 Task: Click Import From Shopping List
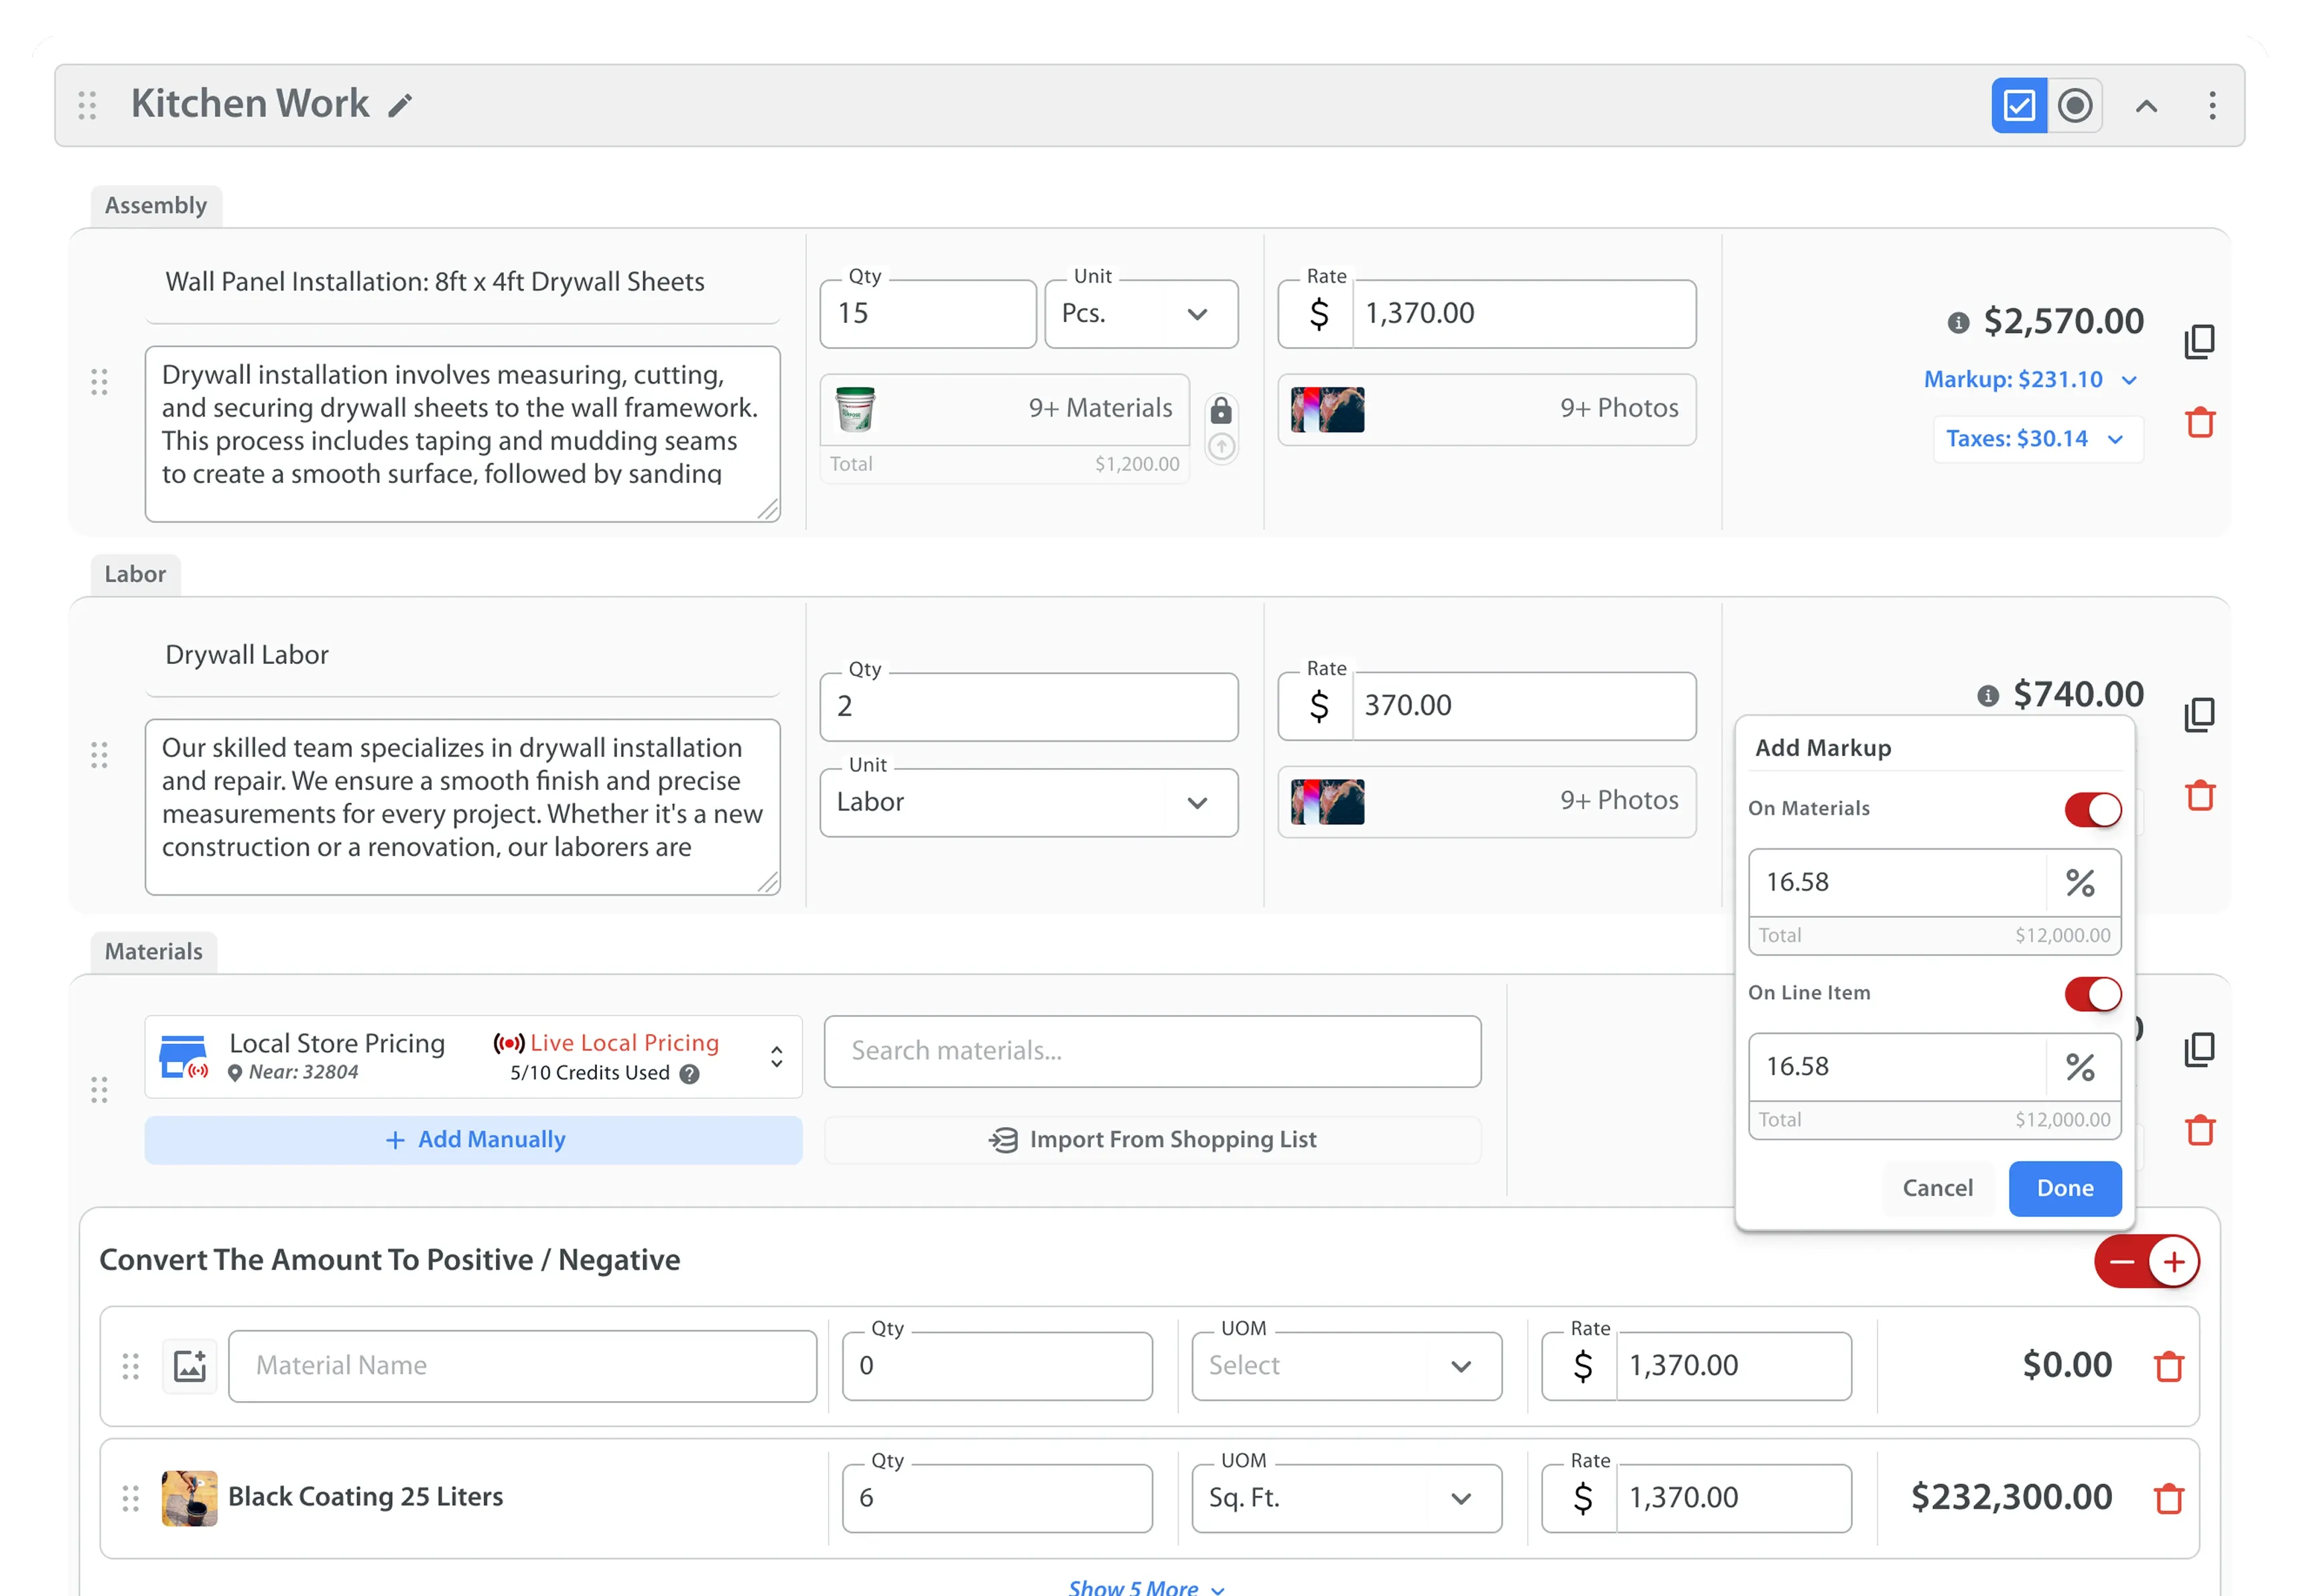pyautogui.click(x=1152, y=1140)
